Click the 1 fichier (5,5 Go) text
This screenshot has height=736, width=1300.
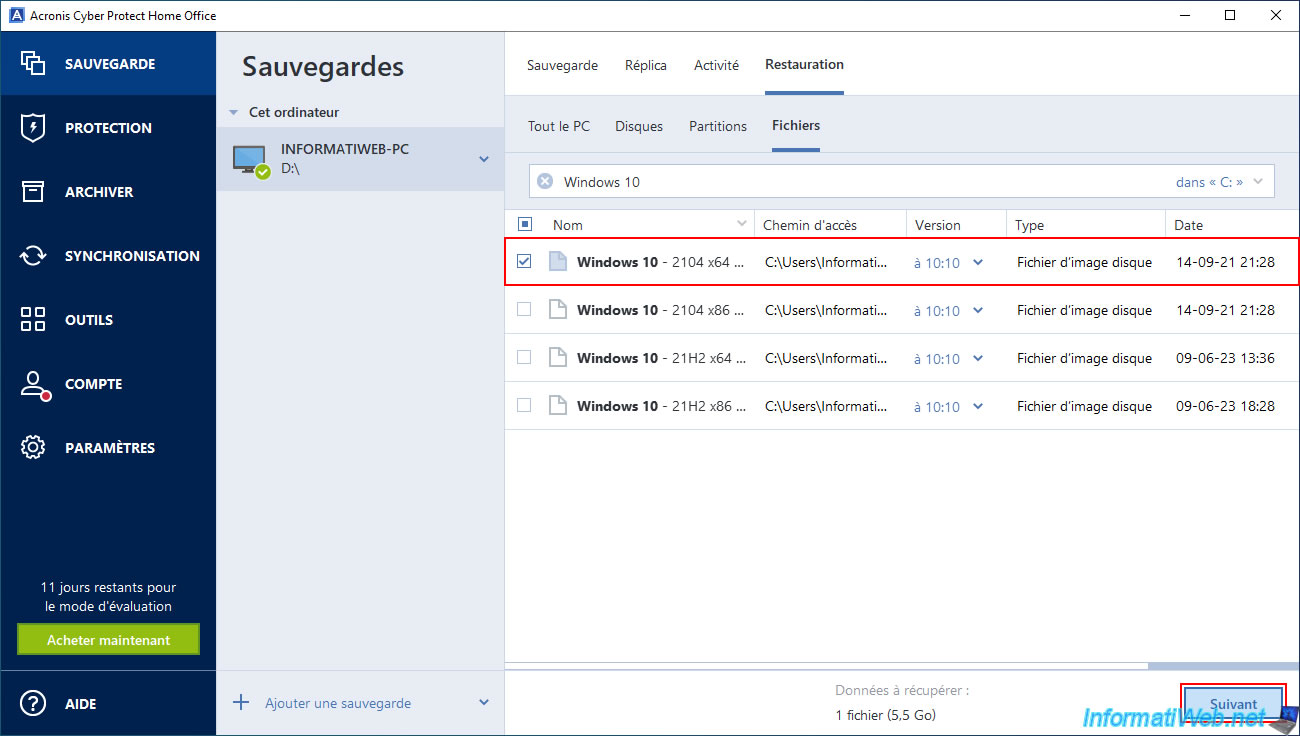click(x=885, y=715)
